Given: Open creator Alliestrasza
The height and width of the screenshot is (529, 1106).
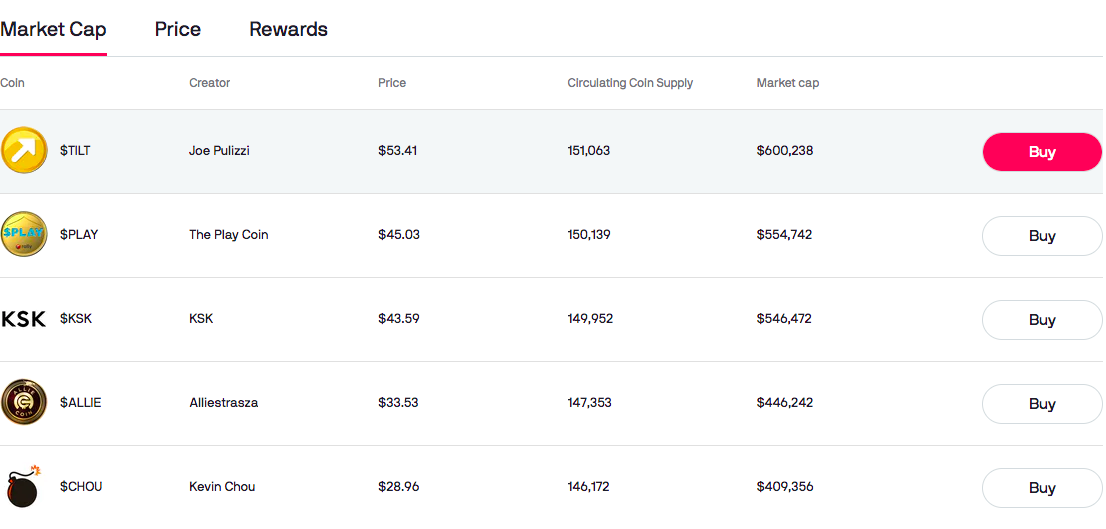Looking at the screenshot, I should tap(224, 403).
